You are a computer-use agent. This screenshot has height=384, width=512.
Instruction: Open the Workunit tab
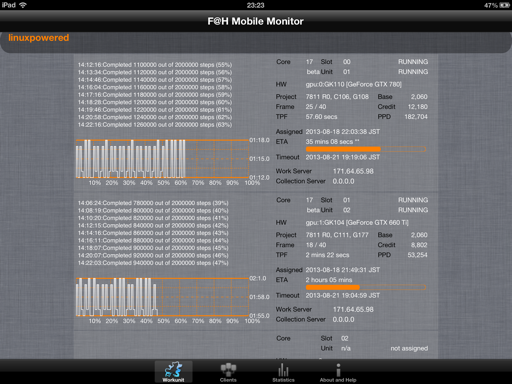[173, 372]
